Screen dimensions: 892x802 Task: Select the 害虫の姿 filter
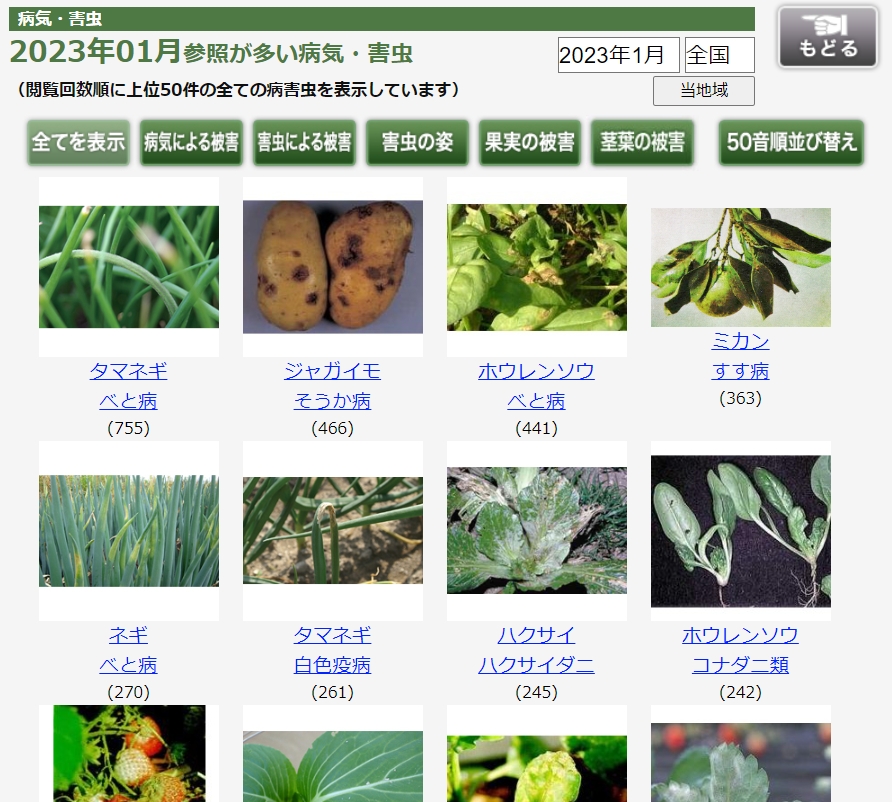(x=417, y=142)
